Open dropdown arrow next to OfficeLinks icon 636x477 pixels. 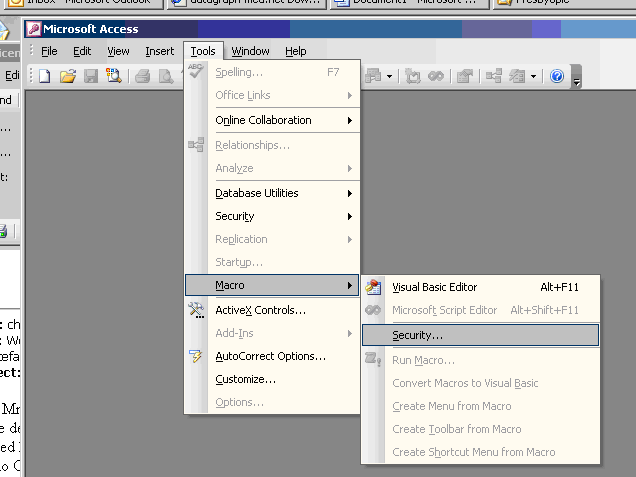pos(389,76)
